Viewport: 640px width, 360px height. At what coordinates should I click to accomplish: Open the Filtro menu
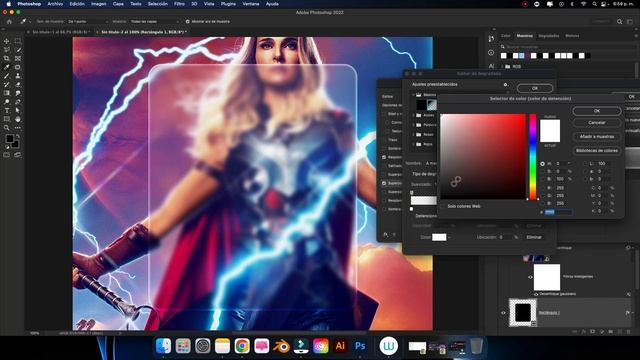click(179, 4)
